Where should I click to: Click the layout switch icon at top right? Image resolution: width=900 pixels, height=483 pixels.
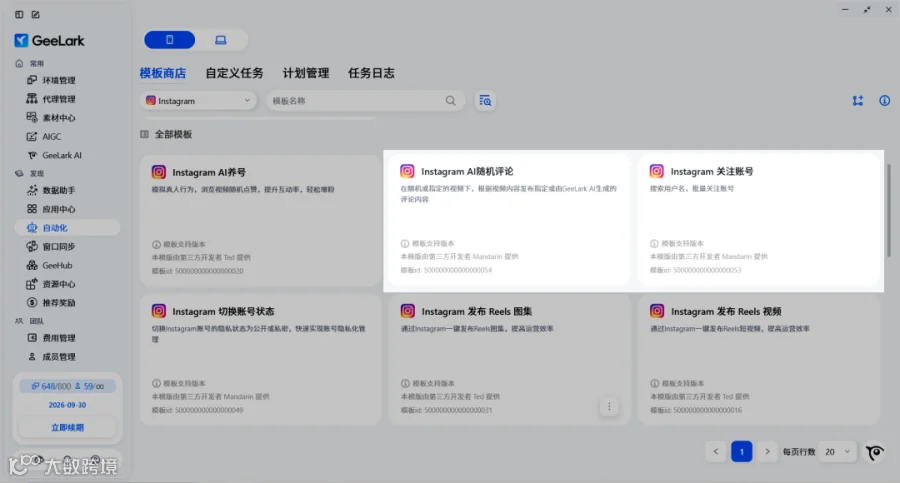(x=858, y=101)
